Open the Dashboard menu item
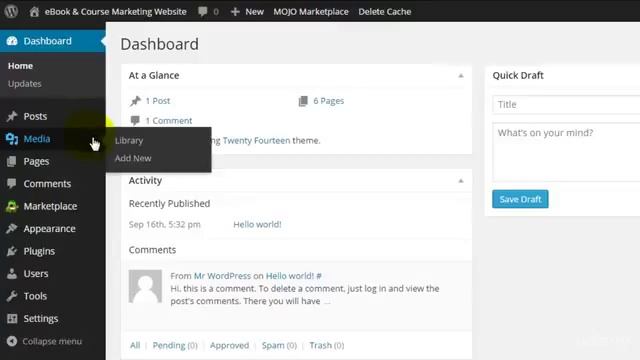This screenshot has height=360, width=640. tap(53, 41)
